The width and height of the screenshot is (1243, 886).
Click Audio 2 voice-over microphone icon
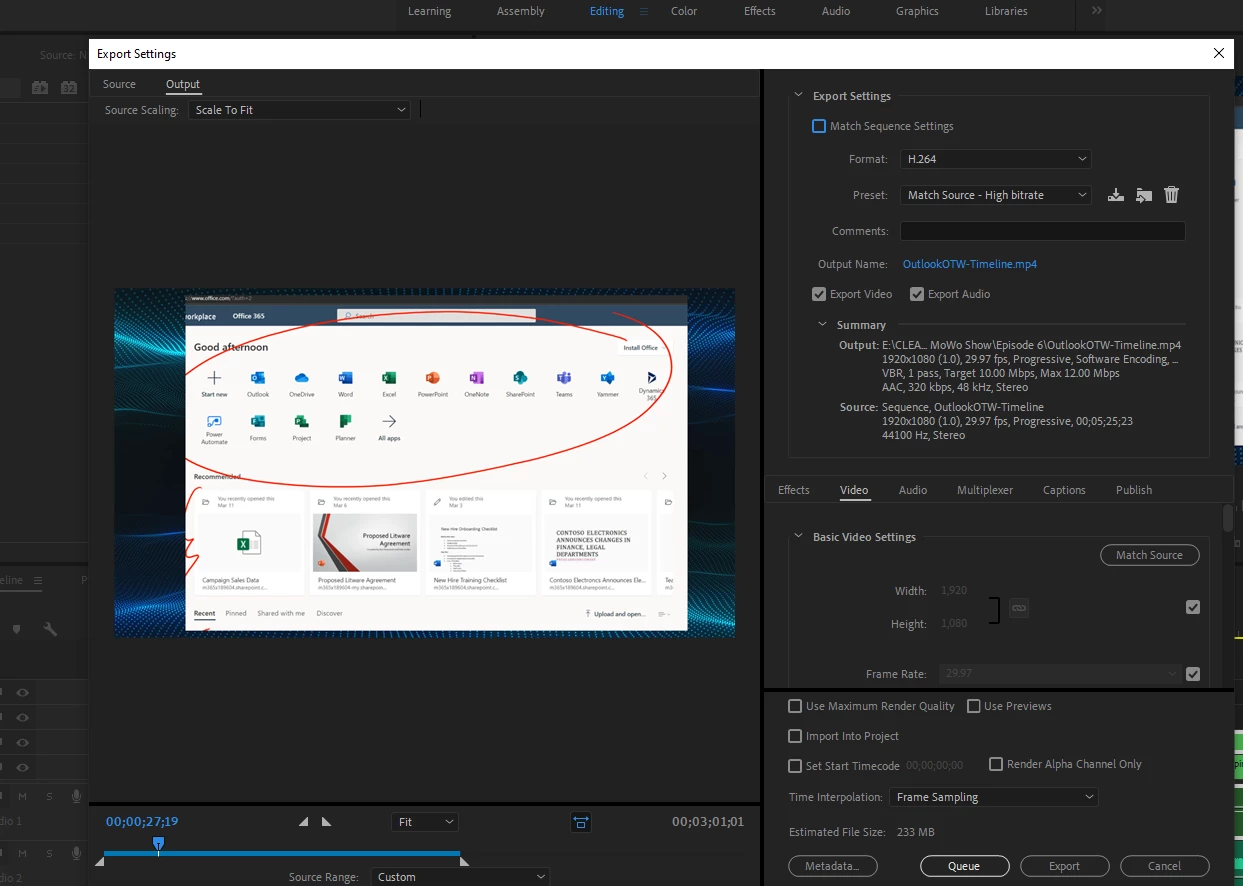click(76, 853)
